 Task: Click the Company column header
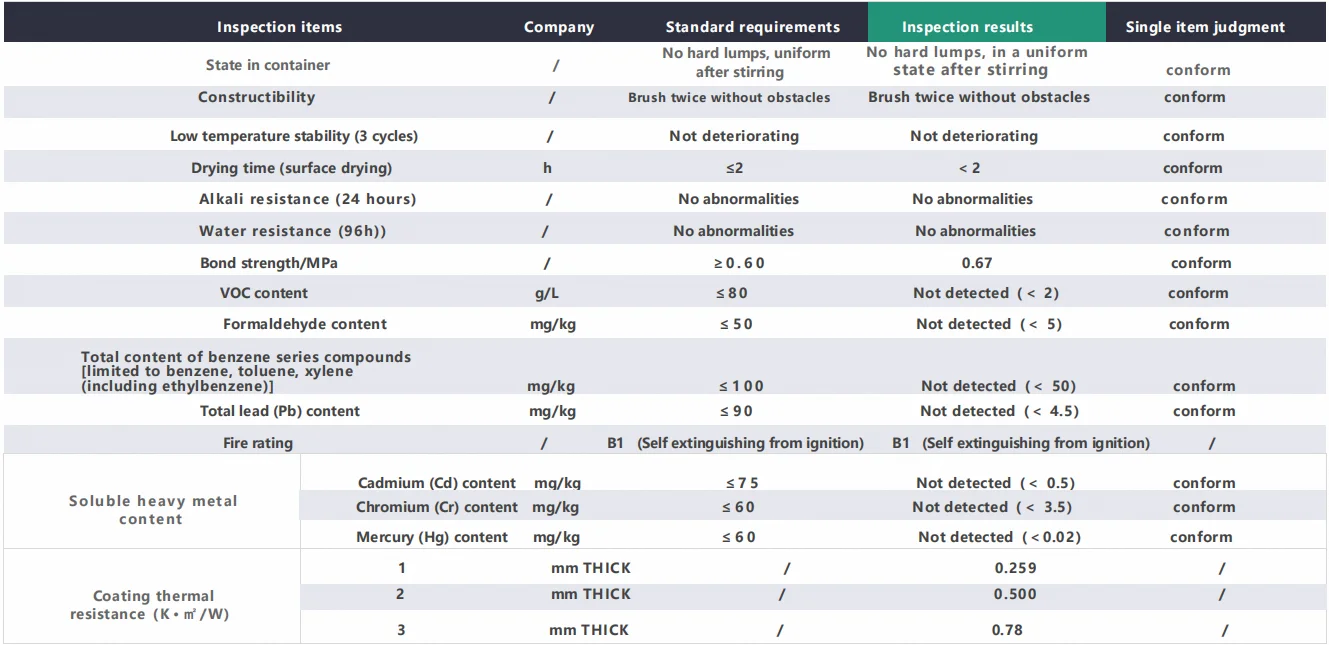tap(559, 27)
